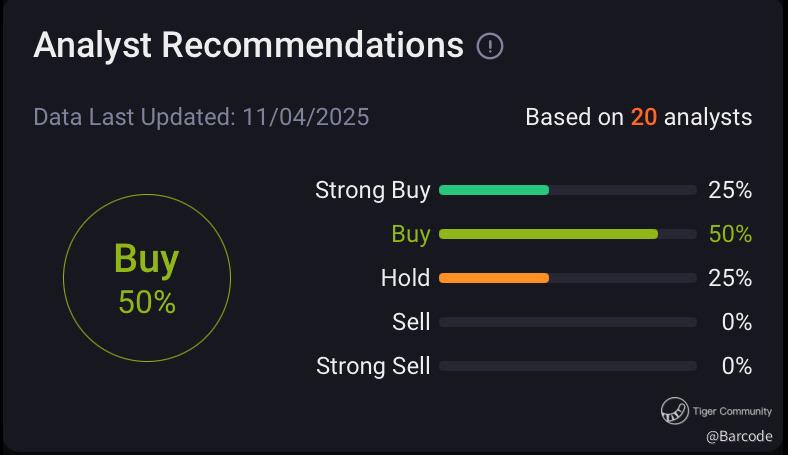Viewport: 788px width, 455px height.
Task: Click the info icon beside Analyst Recommendations
Action: point(490,46)
